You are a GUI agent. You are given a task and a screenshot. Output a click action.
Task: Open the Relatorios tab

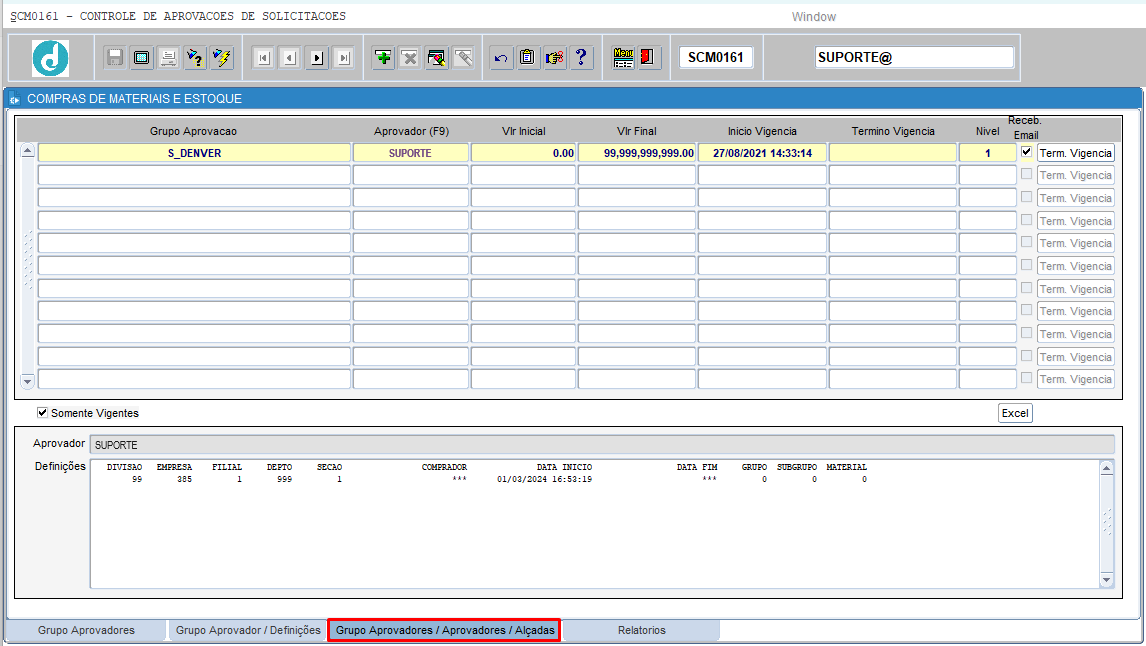[x=642, y=630]
